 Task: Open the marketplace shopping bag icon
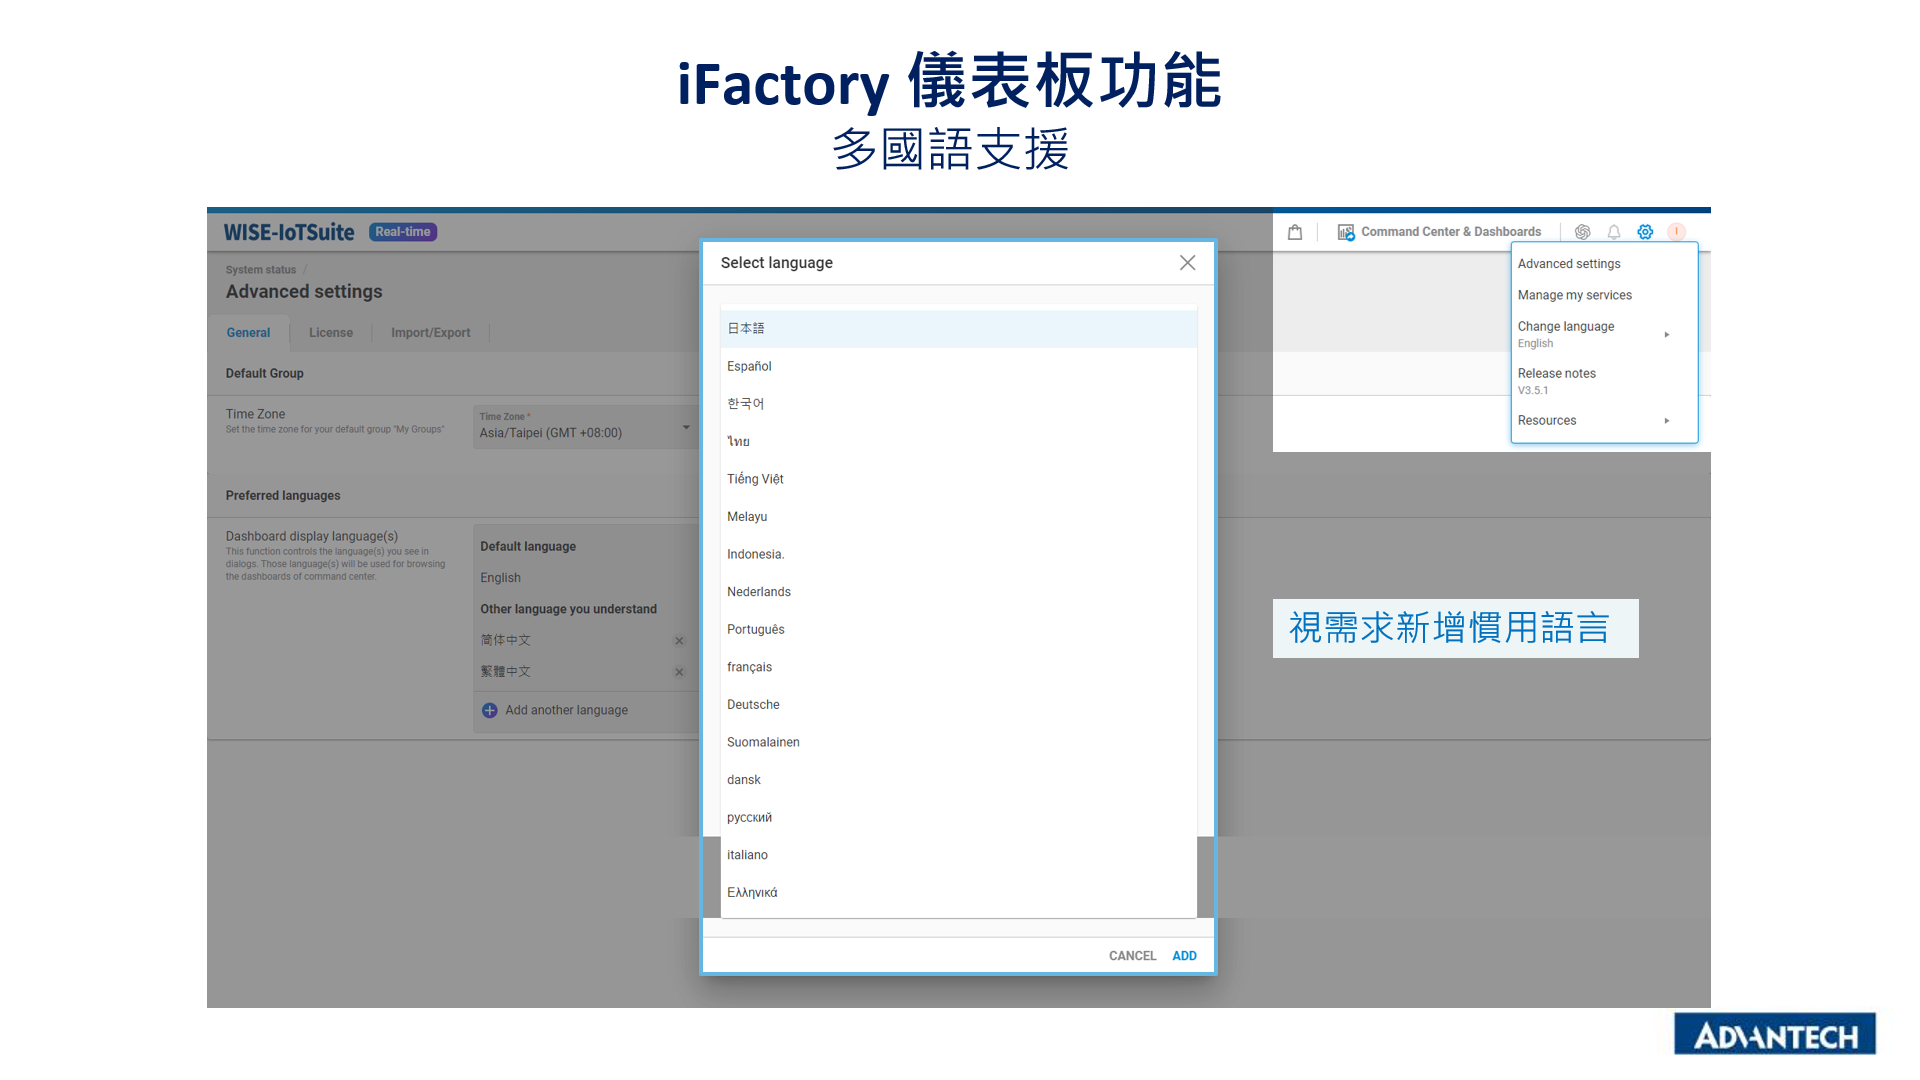tap(1295, 232)
